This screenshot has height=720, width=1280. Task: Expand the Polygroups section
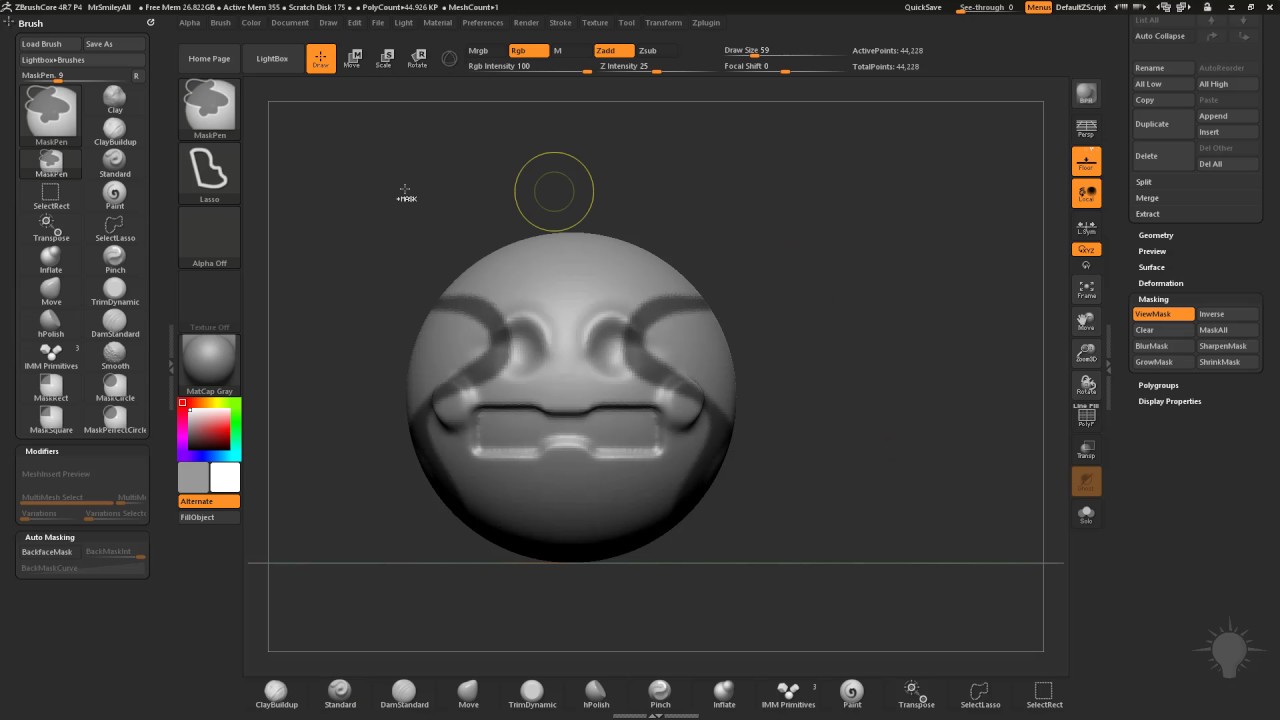point(1159,385)
